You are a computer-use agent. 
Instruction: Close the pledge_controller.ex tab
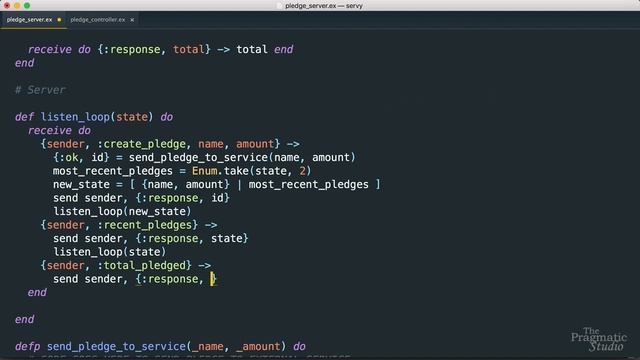[132, 20]
